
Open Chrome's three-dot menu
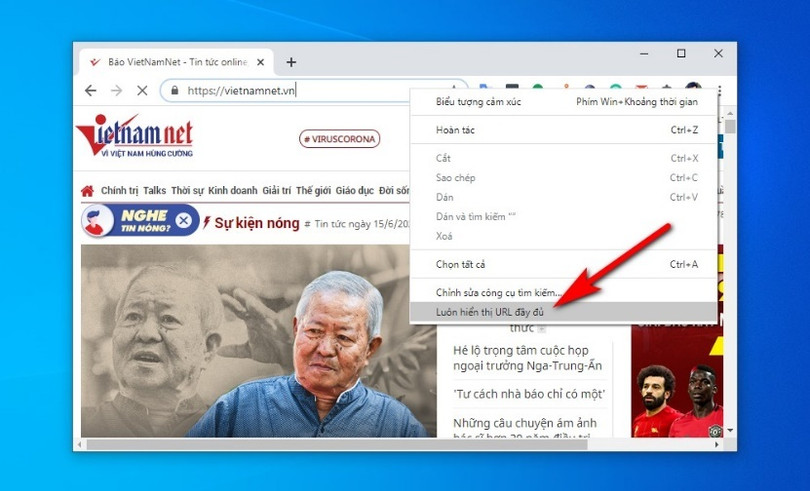(719, 90)
